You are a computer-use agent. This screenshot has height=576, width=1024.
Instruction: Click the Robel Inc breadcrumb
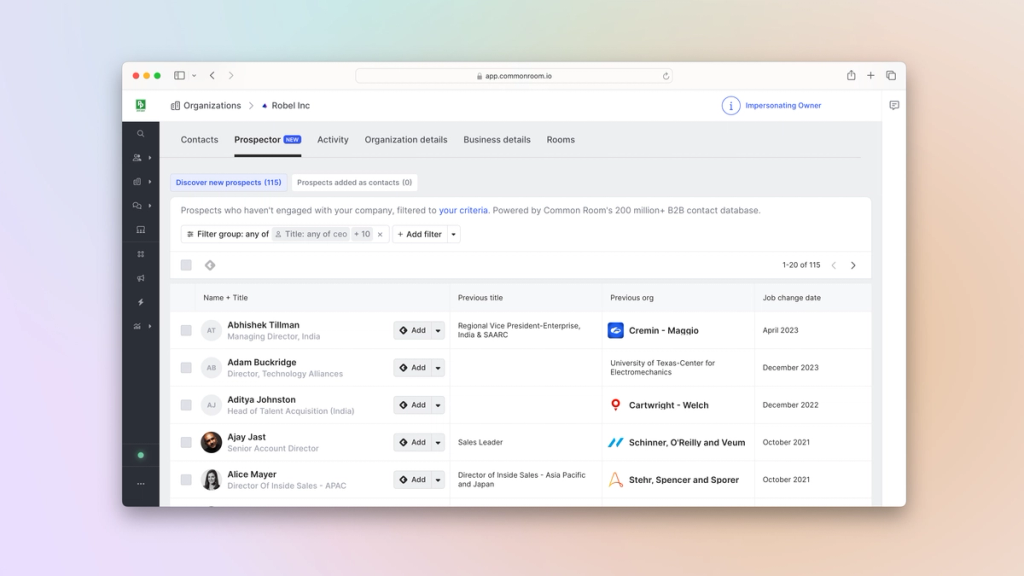point(286,105)
